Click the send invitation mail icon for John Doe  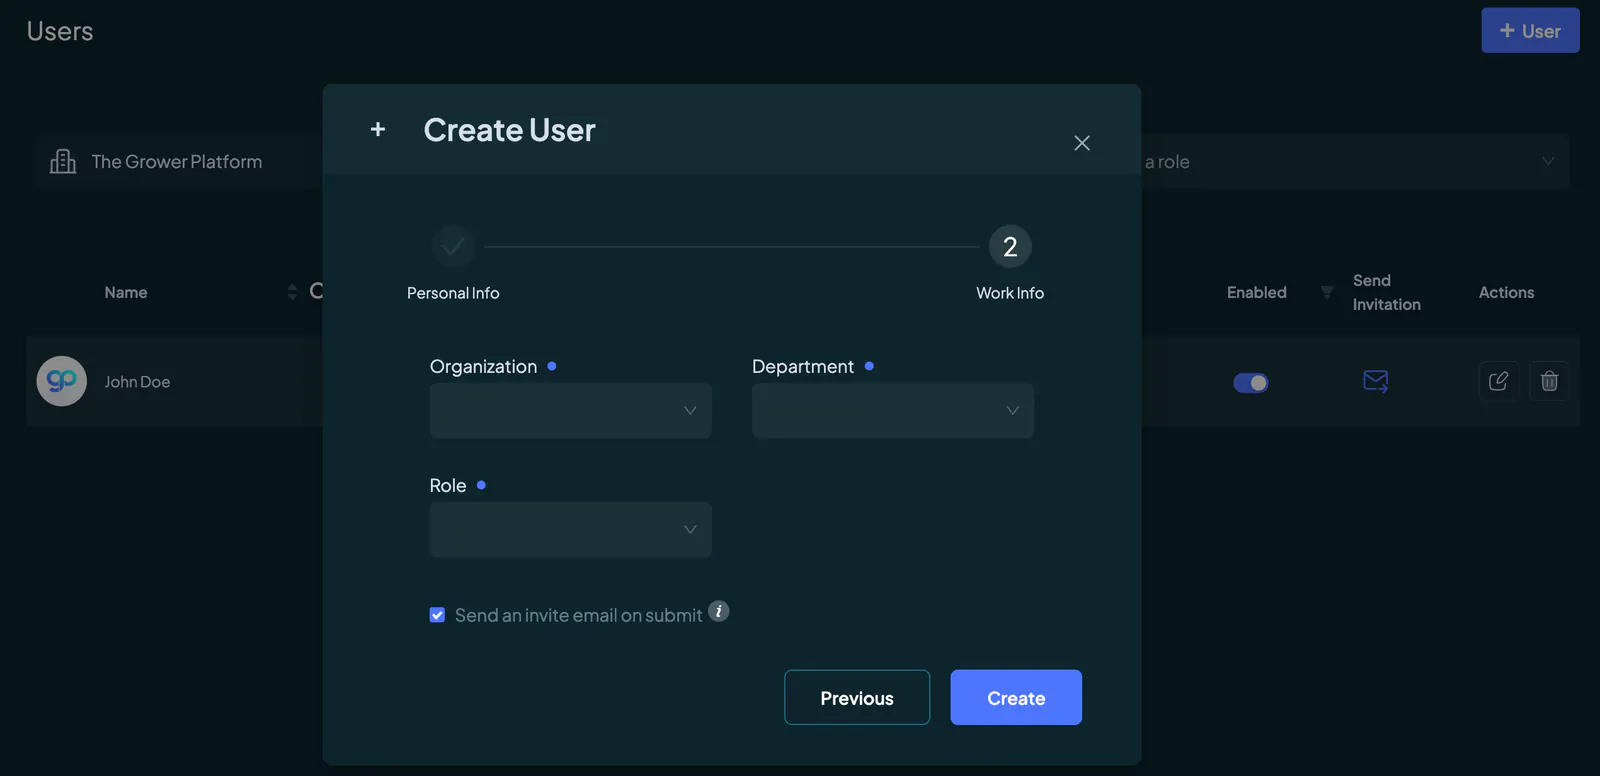[x=1376, y=381]
